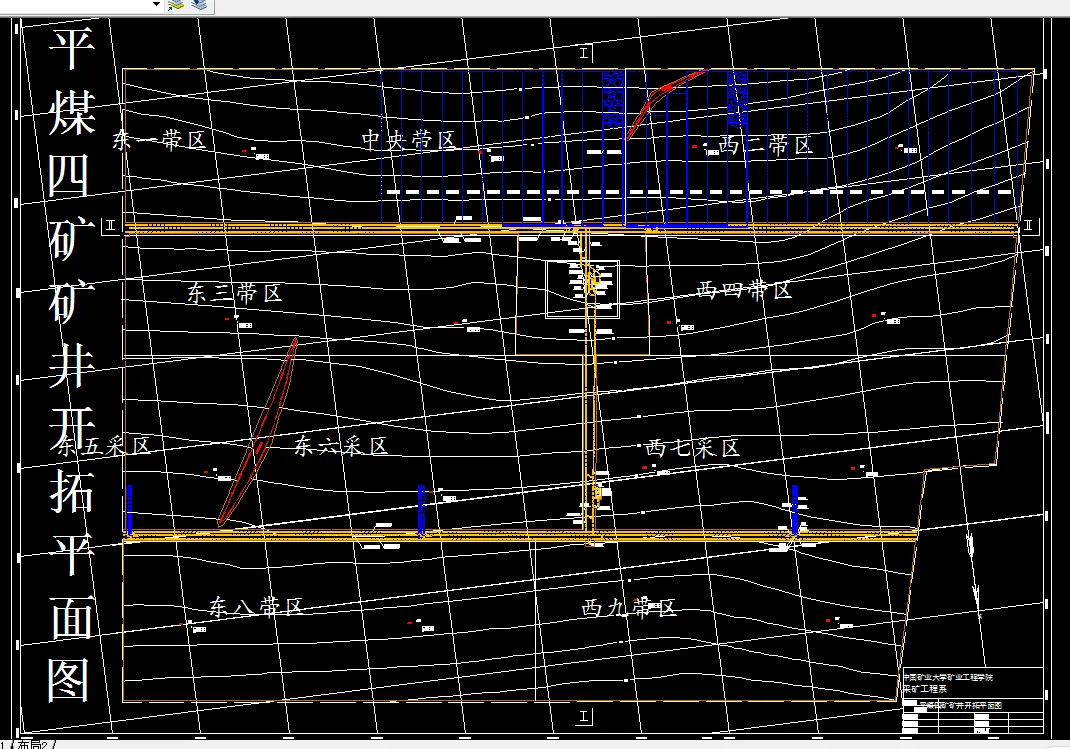This screenshot has width=1070, height=749.
Task: Select the top Ⅰ section marker
Action: [x=584, y=53]
